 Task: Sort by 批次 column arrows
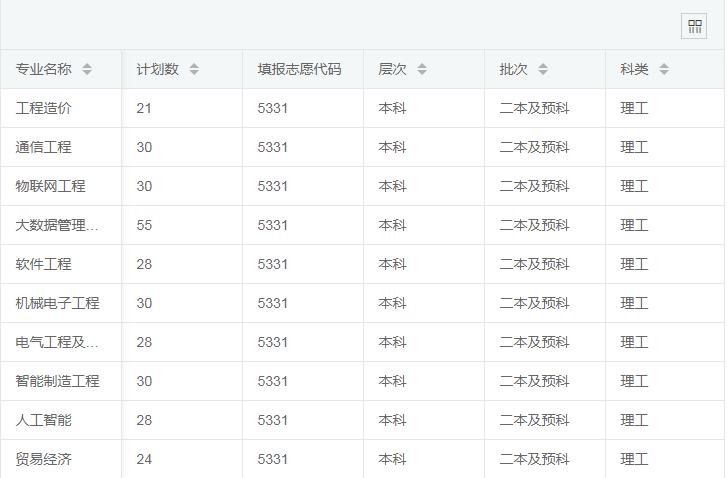(542, 69)
